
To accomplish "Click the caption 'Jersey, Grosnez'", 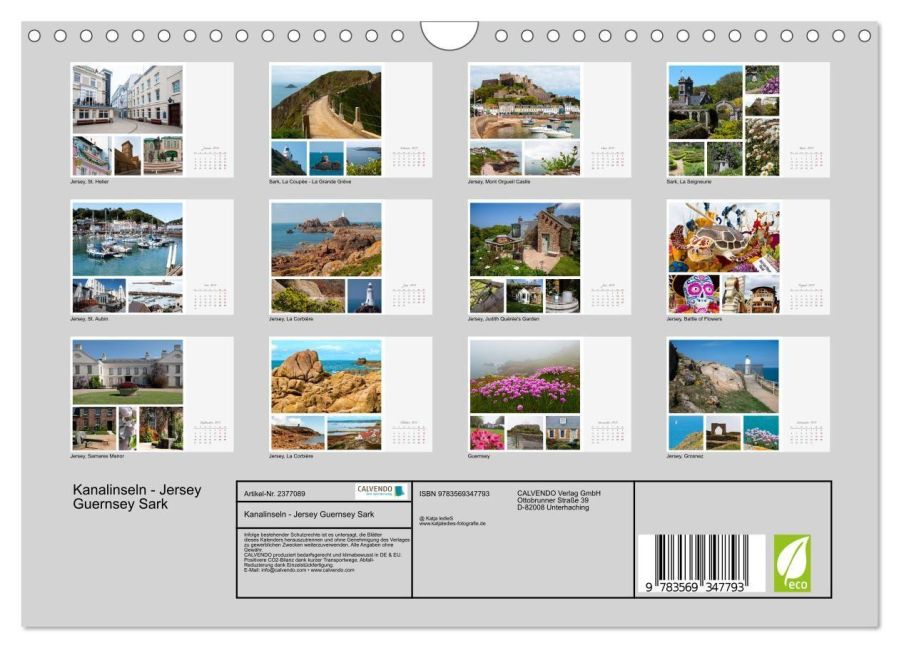I will click(x=685, y=456).
